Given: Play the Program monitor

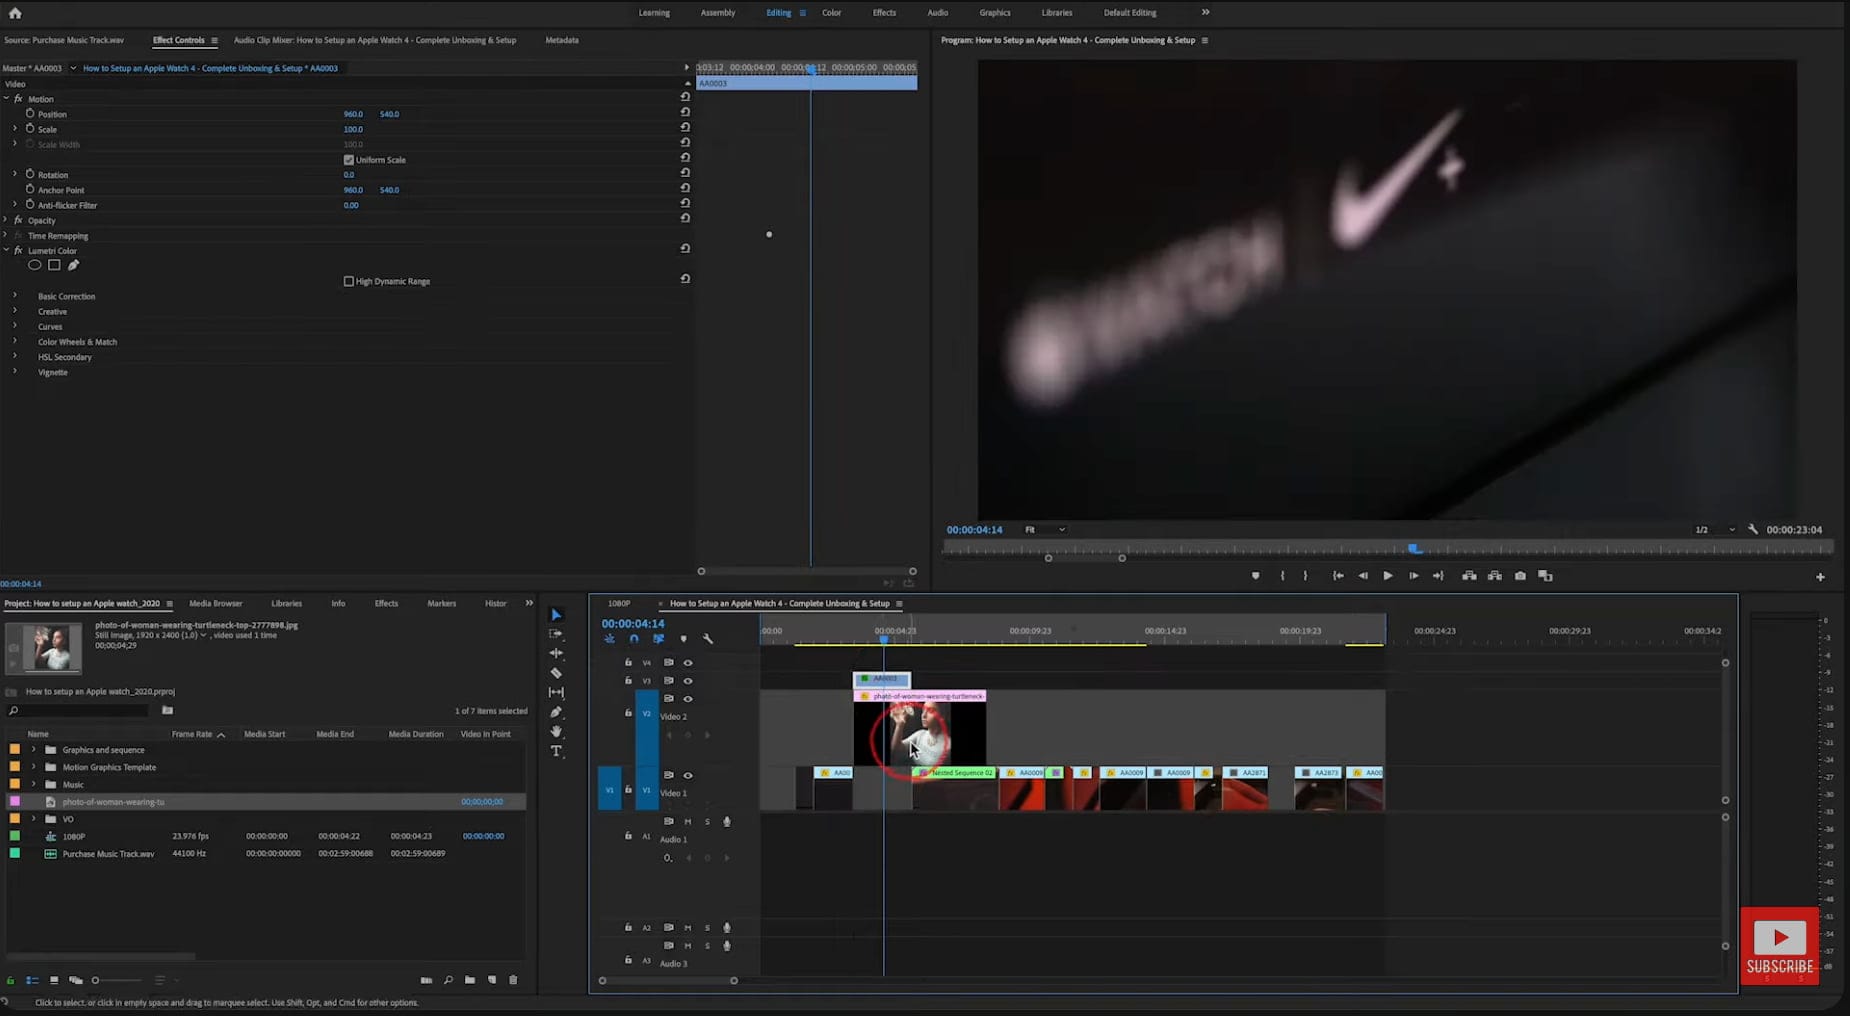Looking at the screenshot, I should pyautogui.click(x=1387, y=576).
